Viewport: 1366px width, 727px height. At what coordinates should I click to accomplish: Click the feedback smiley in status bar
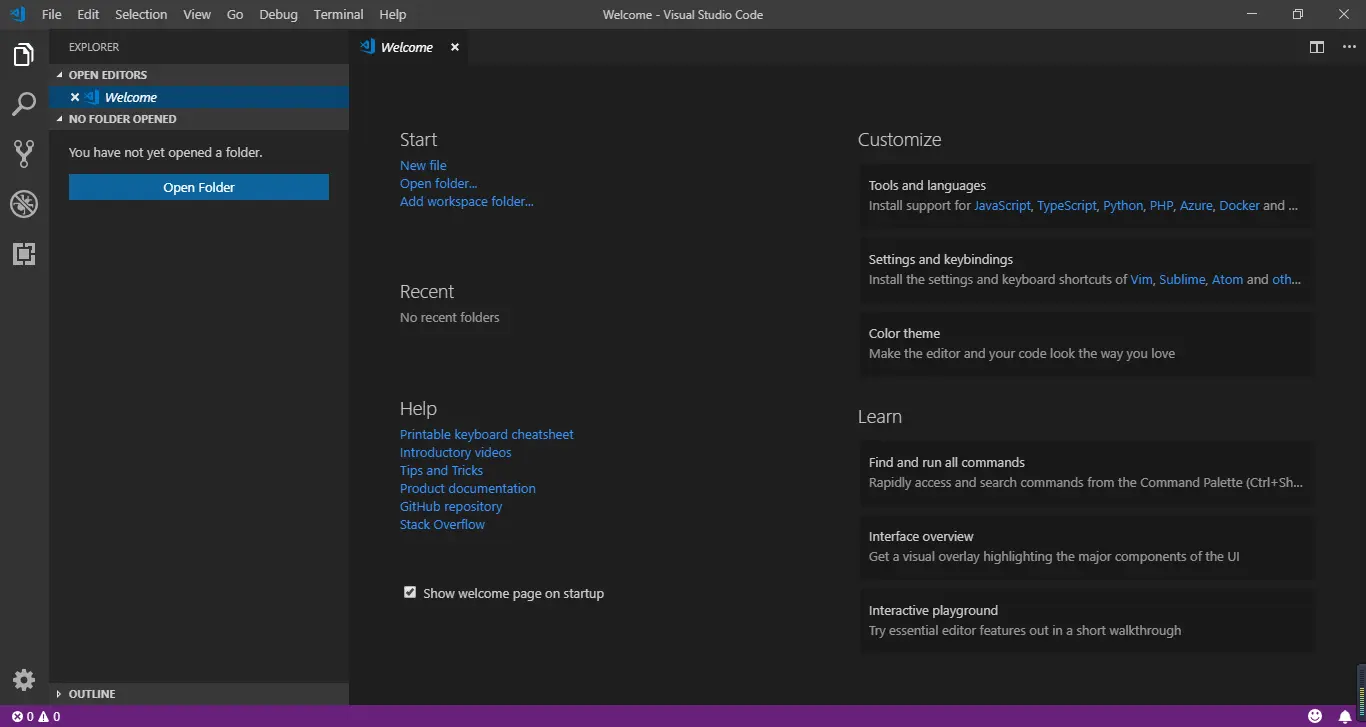coord(1315,716)
